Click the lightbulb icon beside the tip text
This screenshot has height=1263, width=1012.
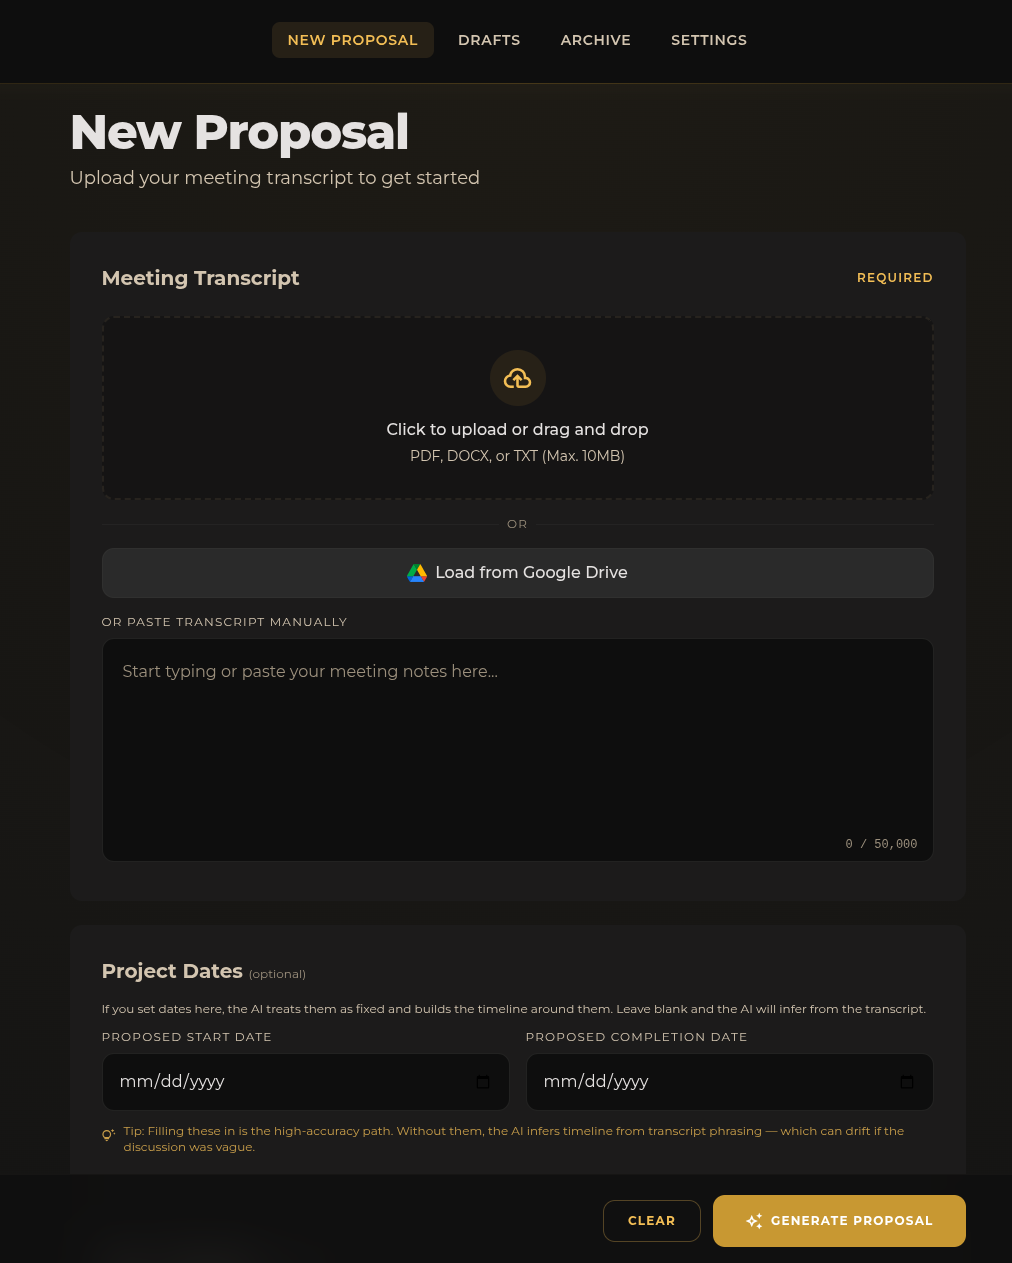pyautogui.click(x=108, y=1135)
